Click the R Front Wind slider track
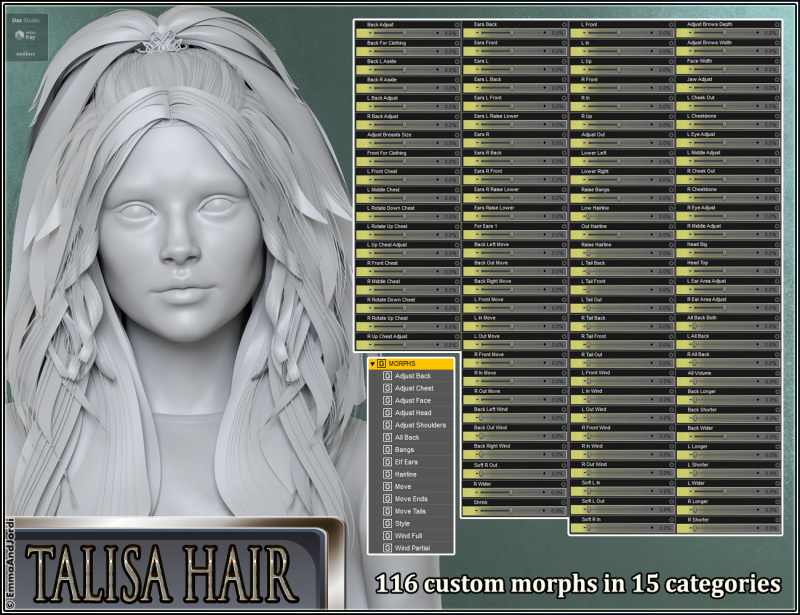 618,436
